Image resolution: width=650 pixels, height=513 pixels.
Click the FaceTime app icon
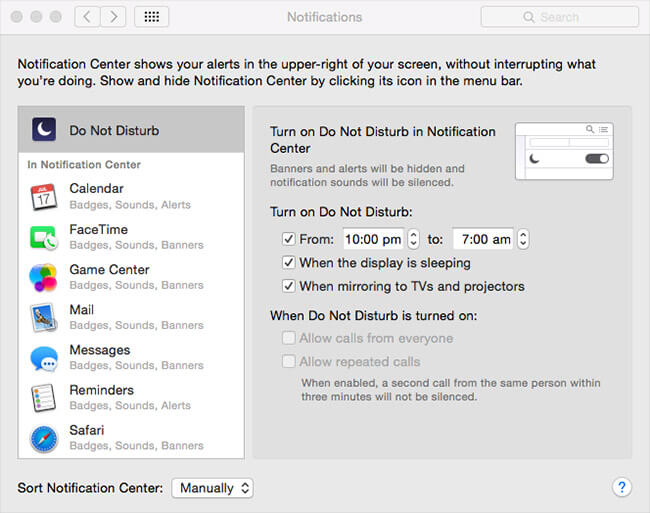coord(44,237)
